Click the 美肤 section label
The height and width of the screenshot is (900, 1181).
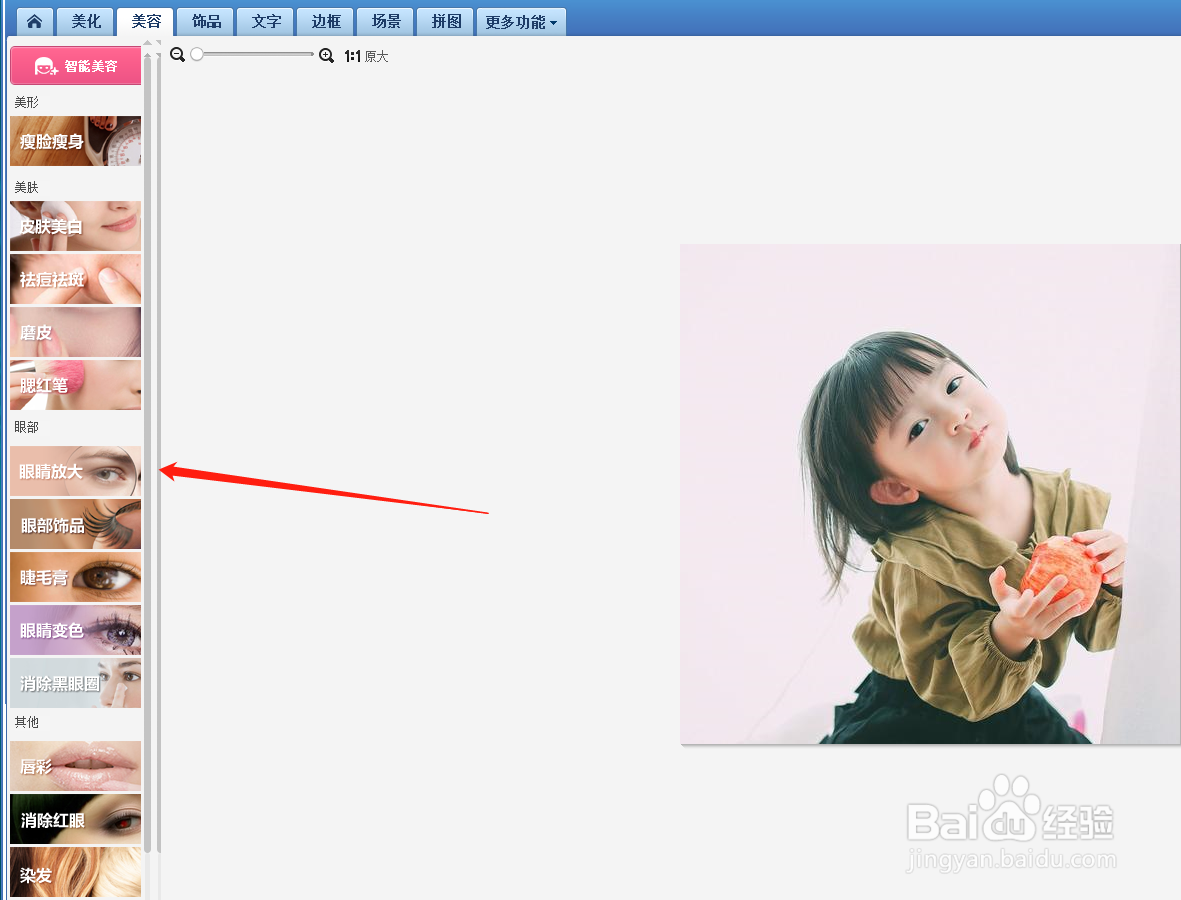click(x=26, y=187)
